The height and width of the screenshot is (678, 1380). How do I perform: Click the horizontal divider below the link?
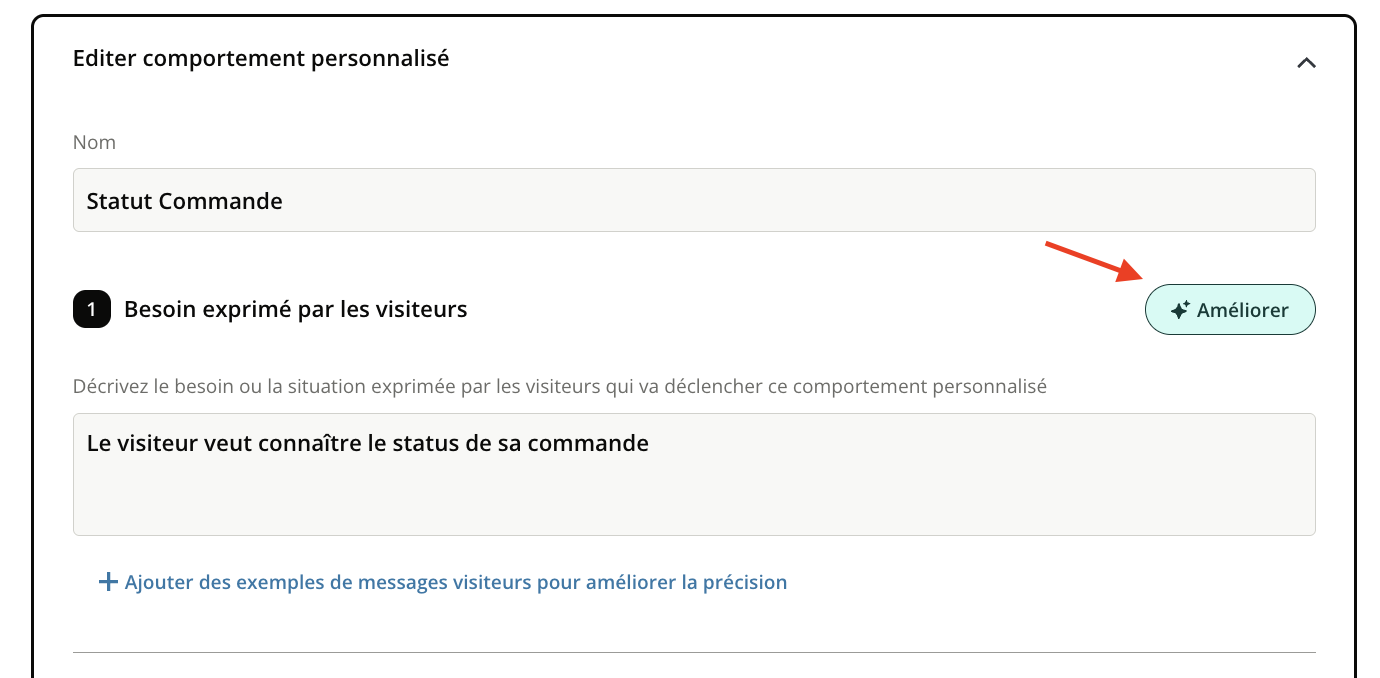tap(694, 652)
